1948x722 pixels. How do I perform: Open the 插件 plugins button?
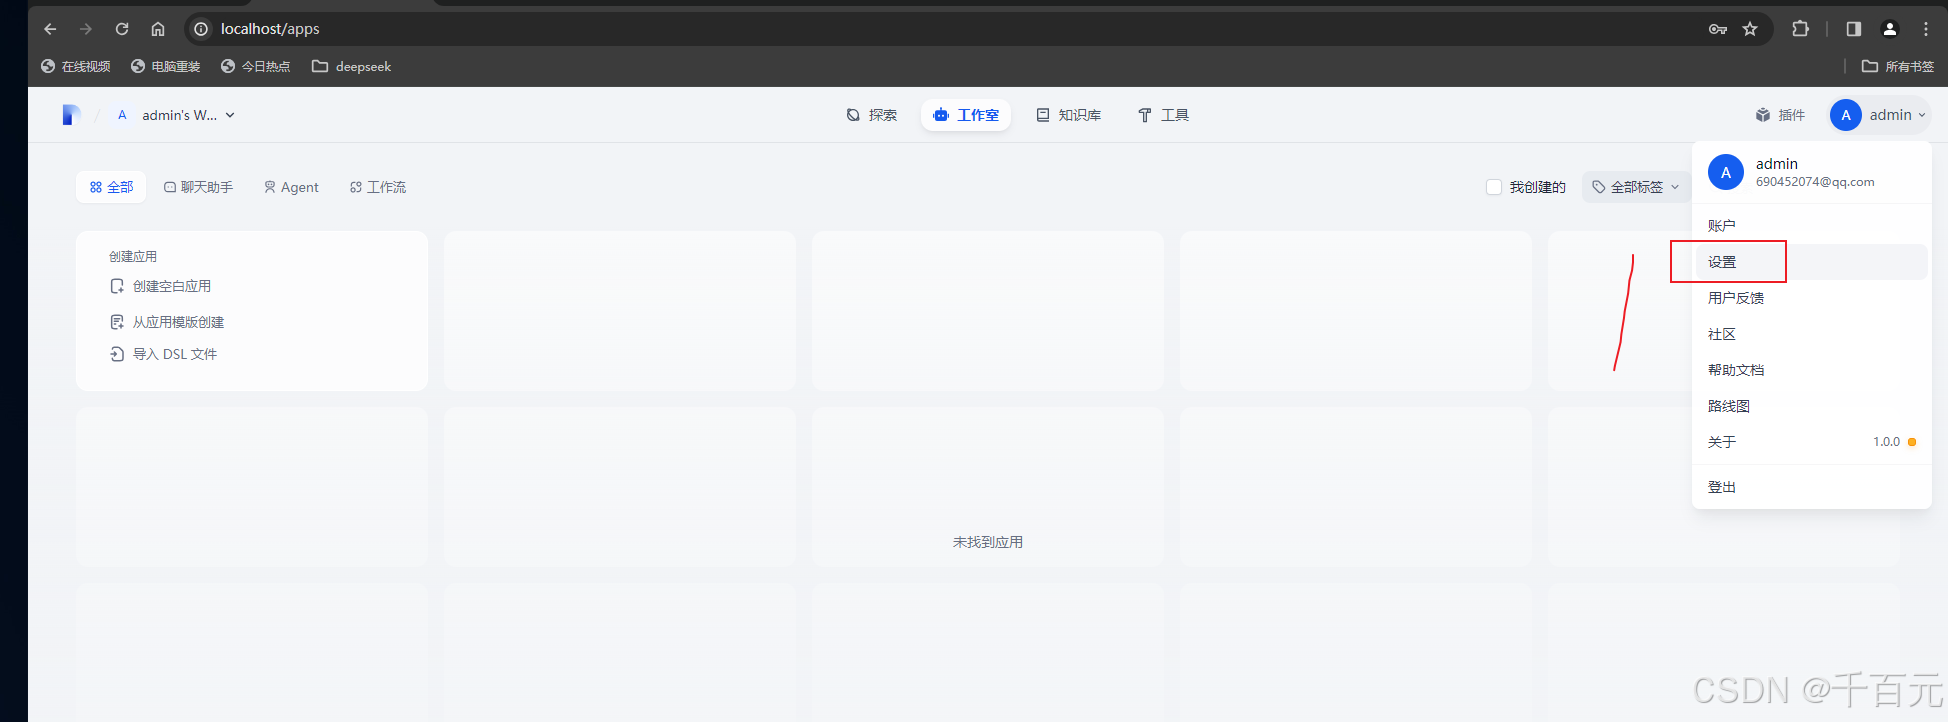click(x=1780, y=115)
